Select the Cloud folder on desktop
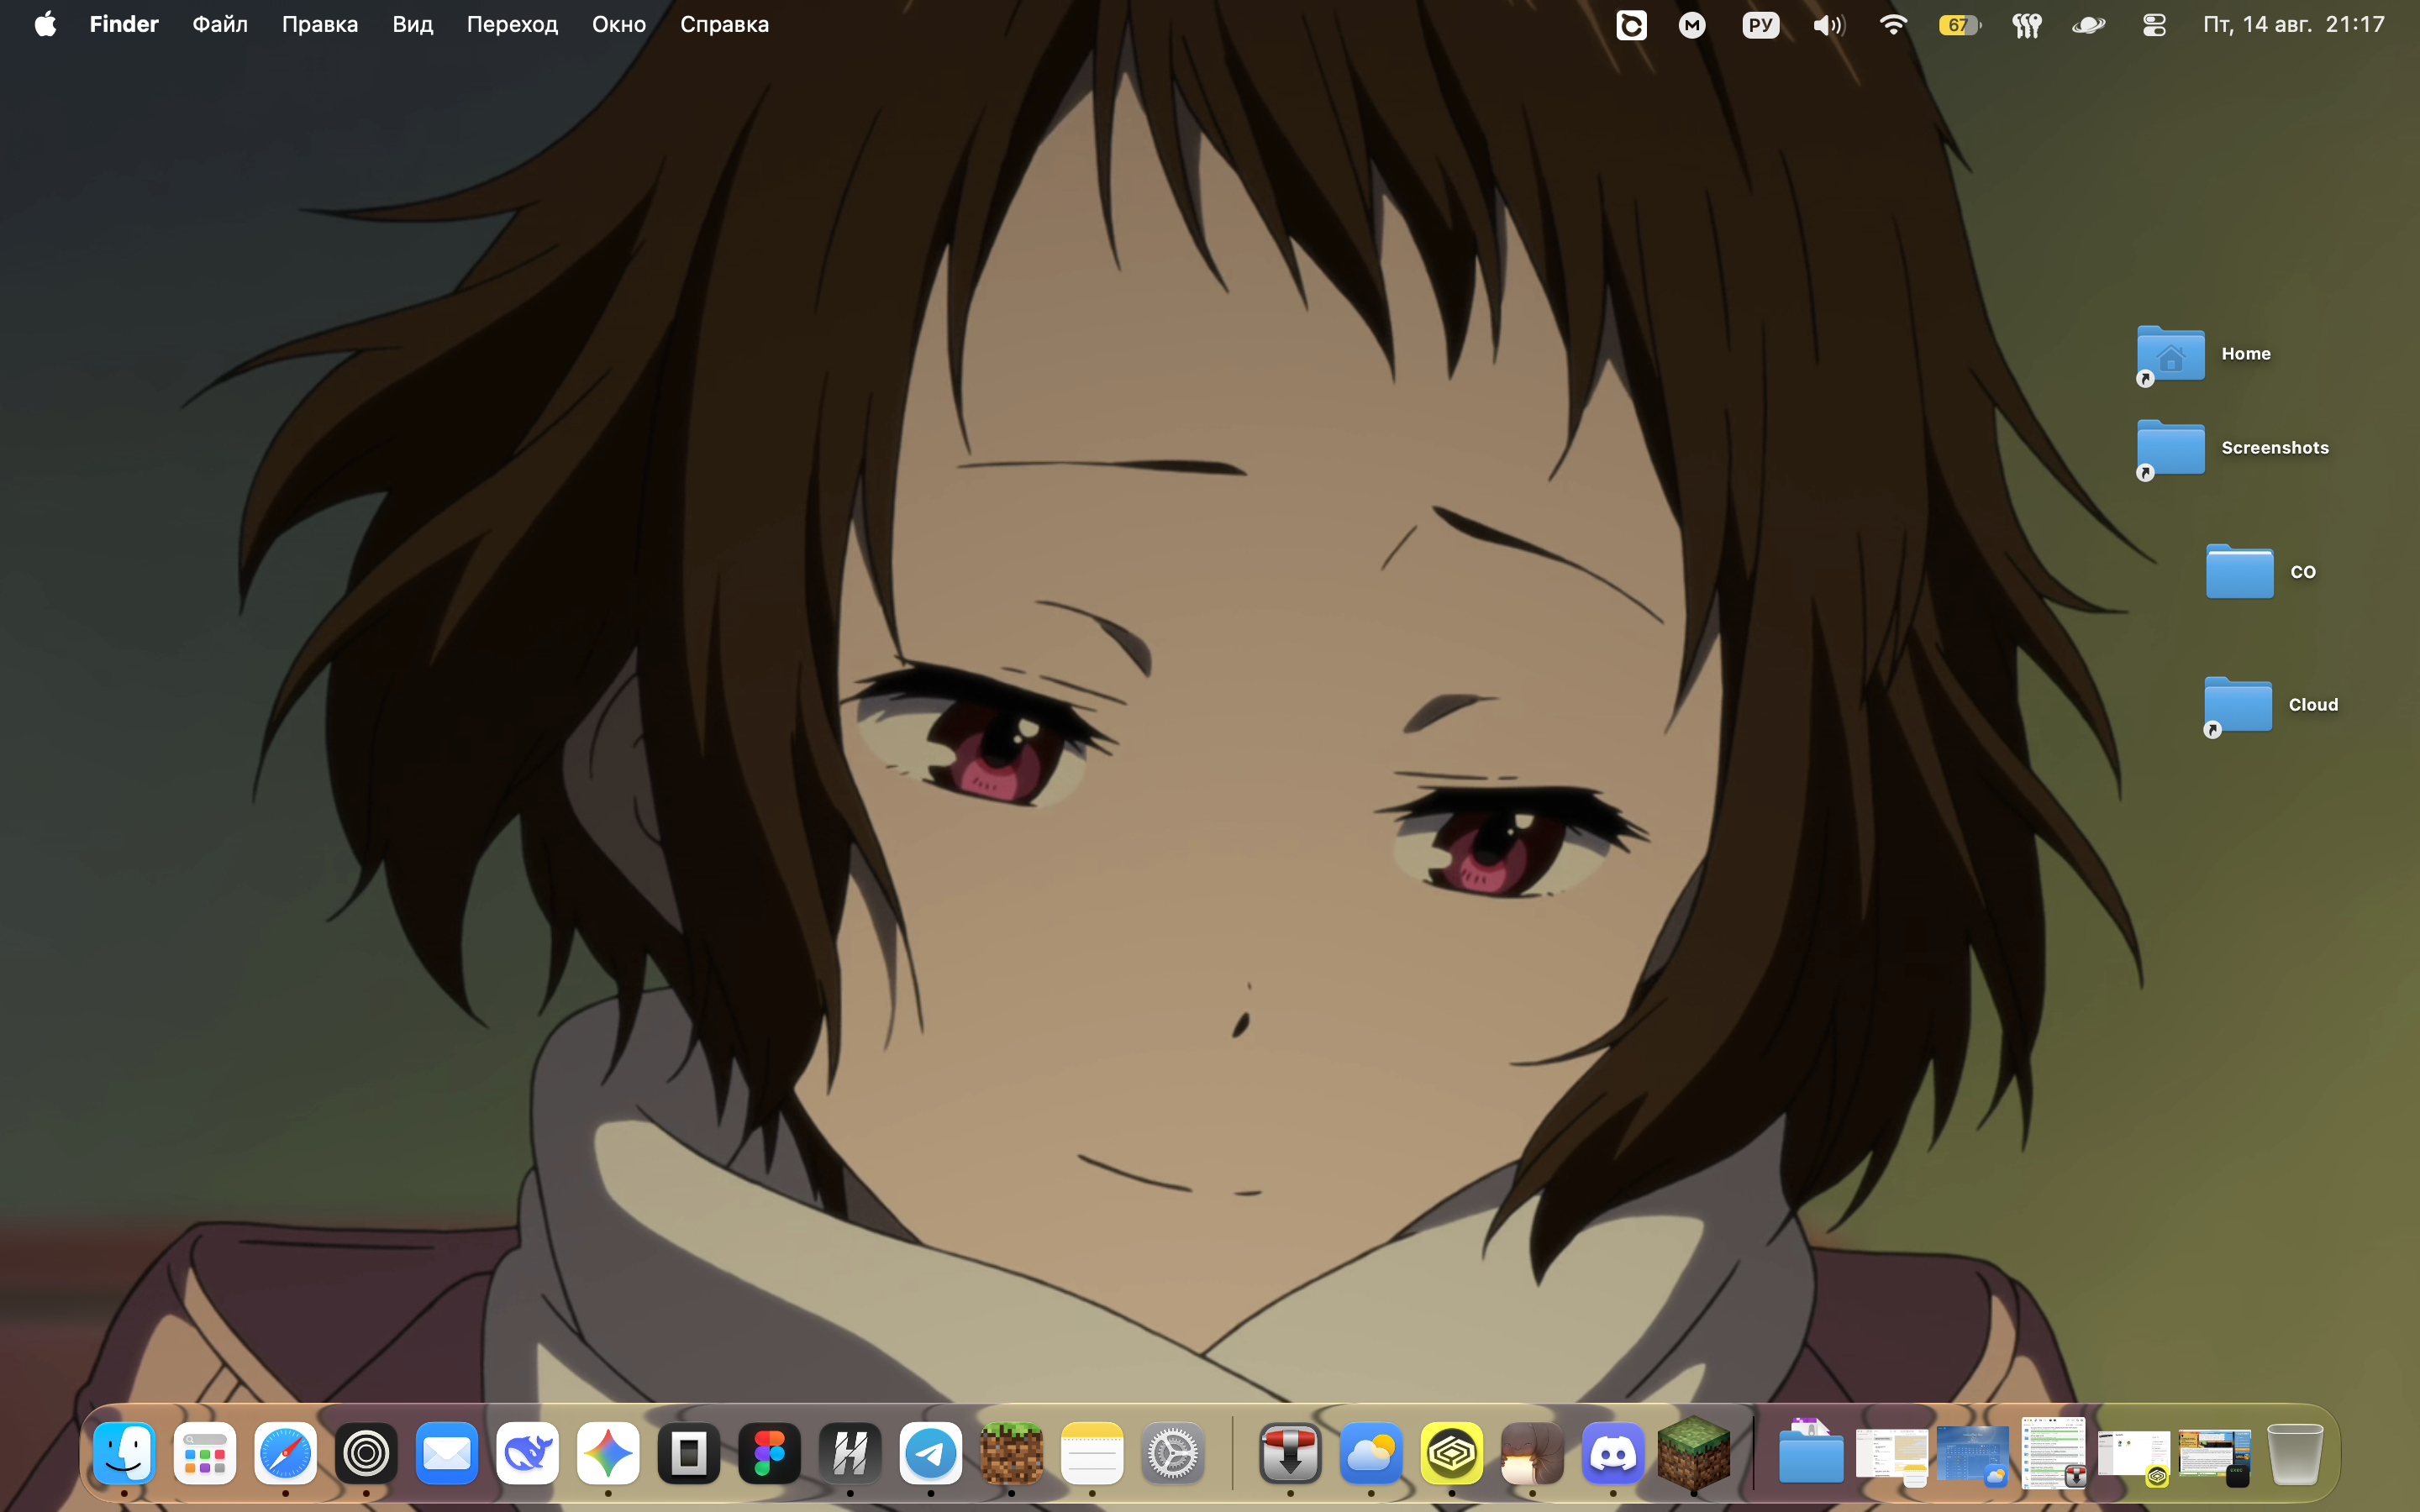2420x1512 pixels. click(x=2238, y=705)
